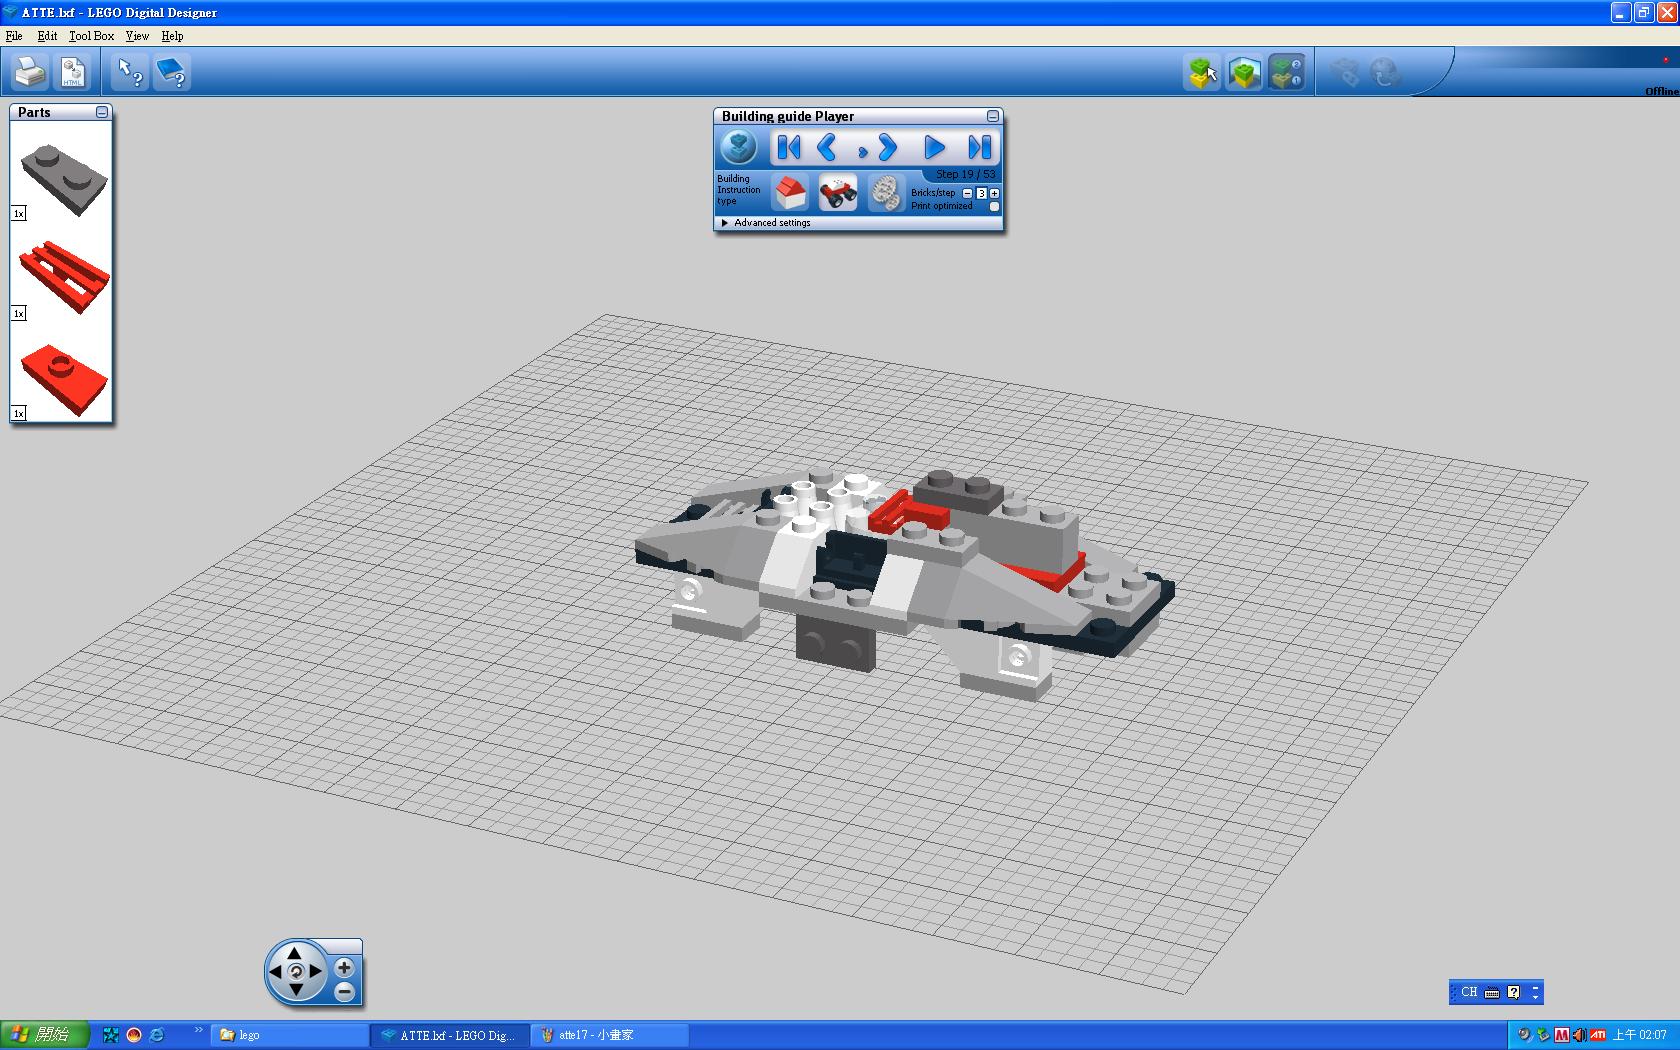This screenshot has width=1680, height=1050.
Task: Collapse the Parts panel
Action: pyautogui.click(x=102, y=113)
